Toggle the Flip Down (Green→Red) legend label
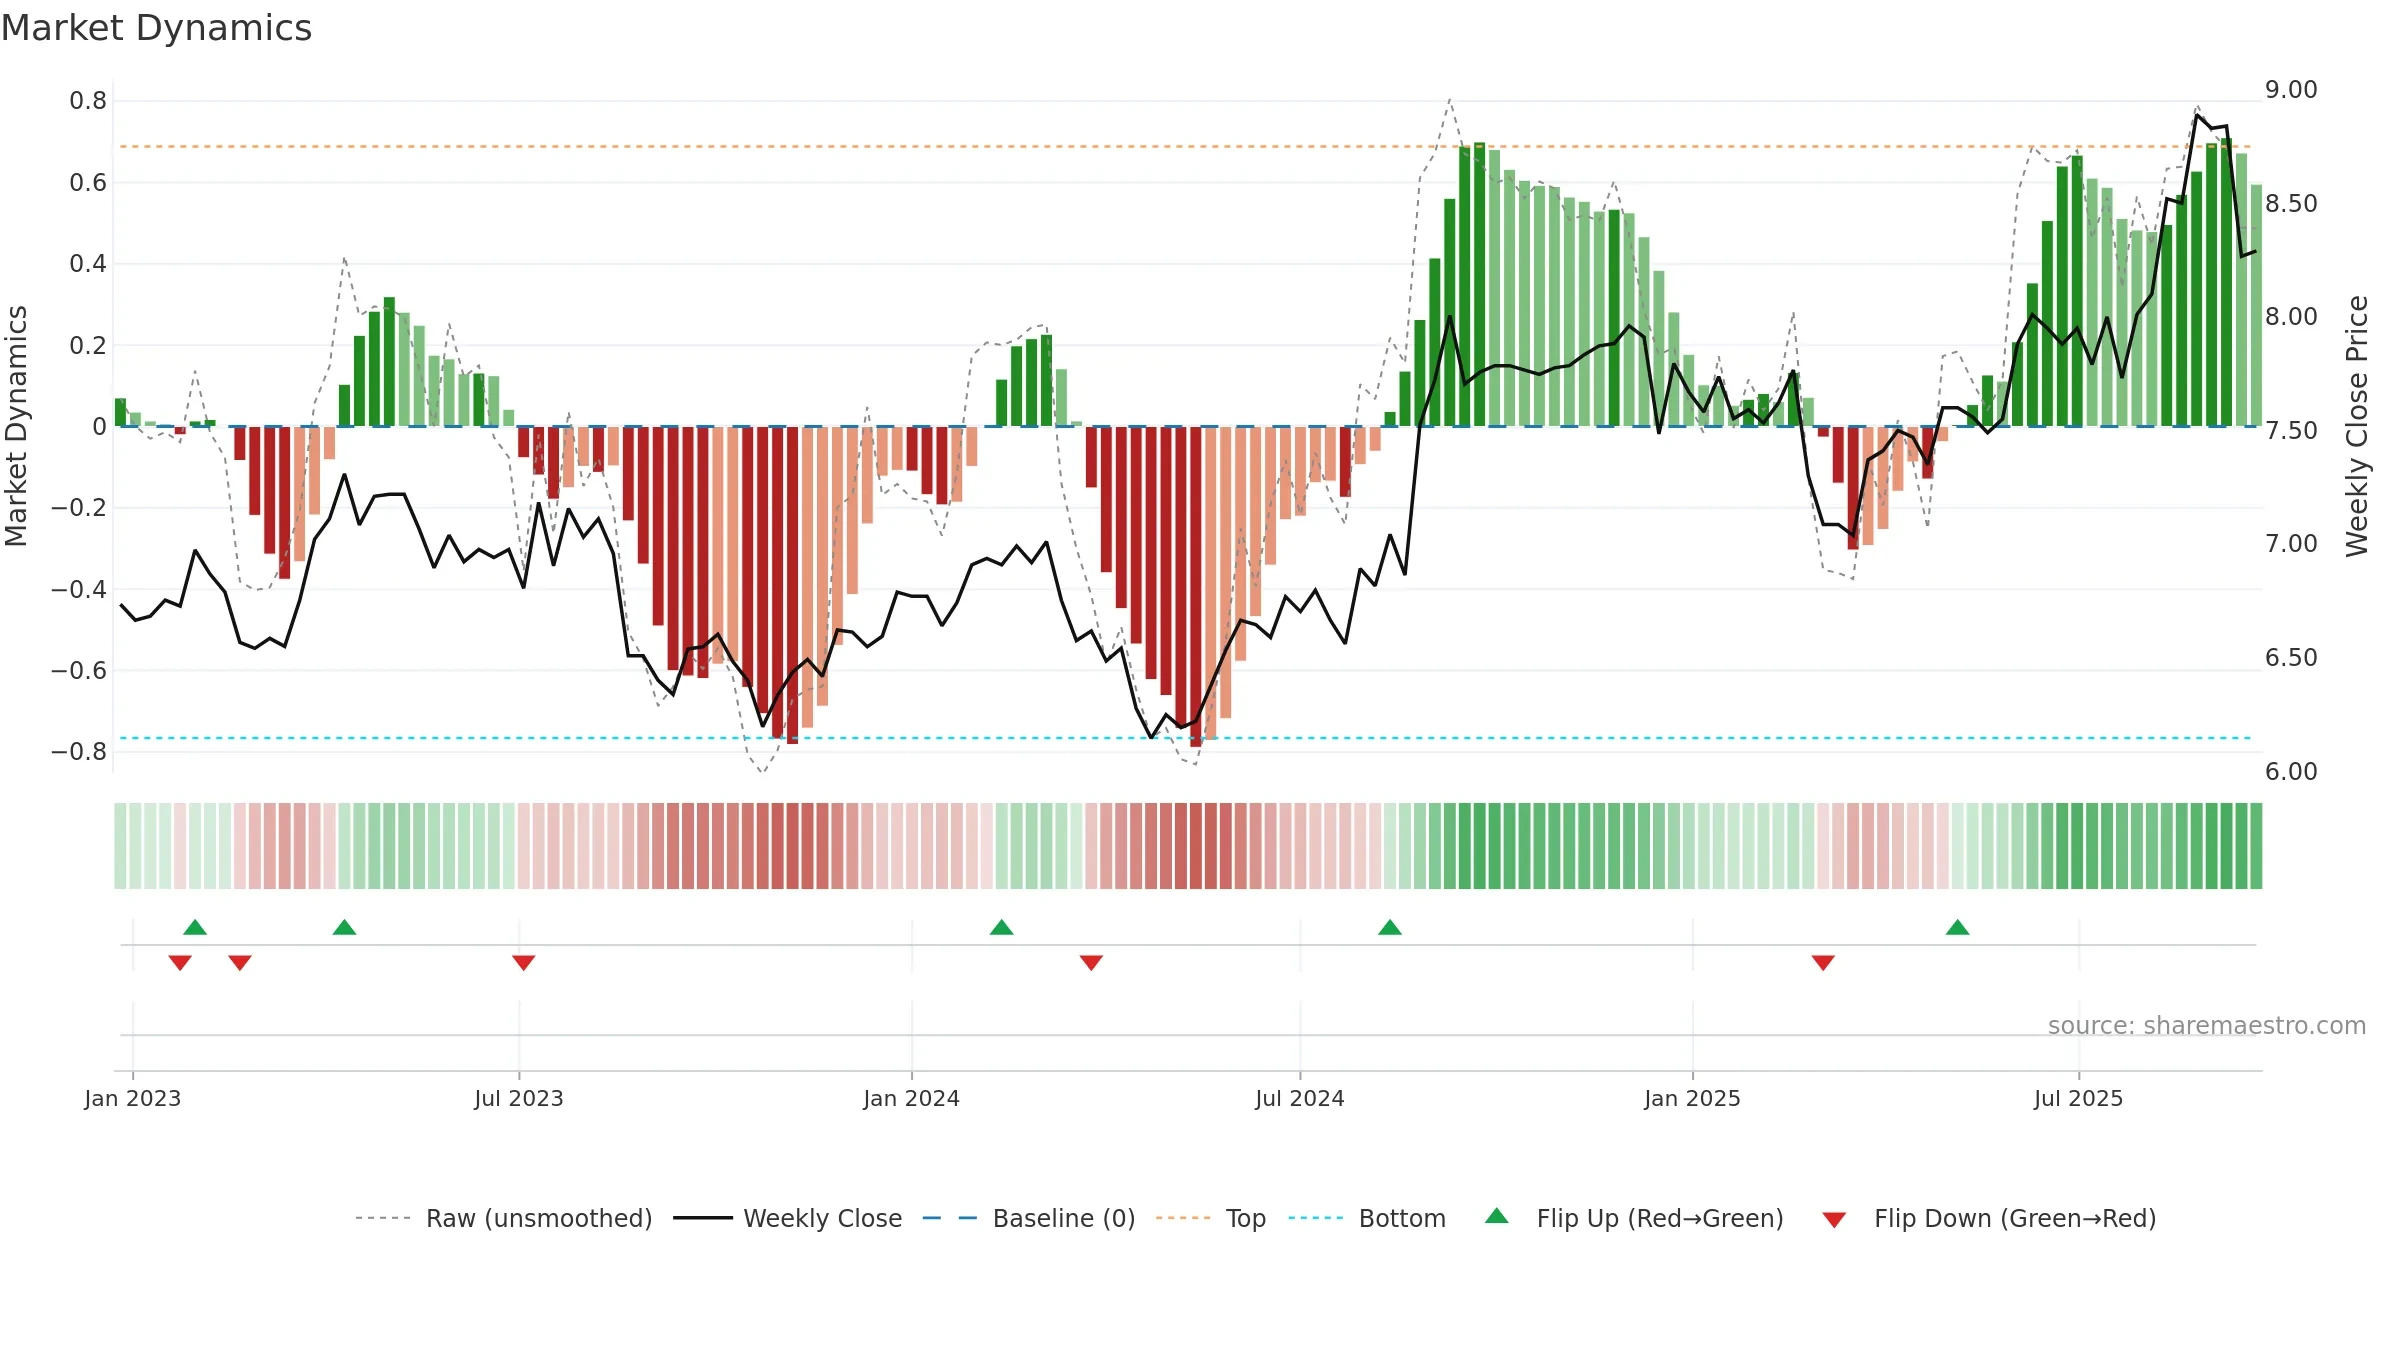The width and height of the screenshot is (2400, 1350). tap(2015, 1218)
